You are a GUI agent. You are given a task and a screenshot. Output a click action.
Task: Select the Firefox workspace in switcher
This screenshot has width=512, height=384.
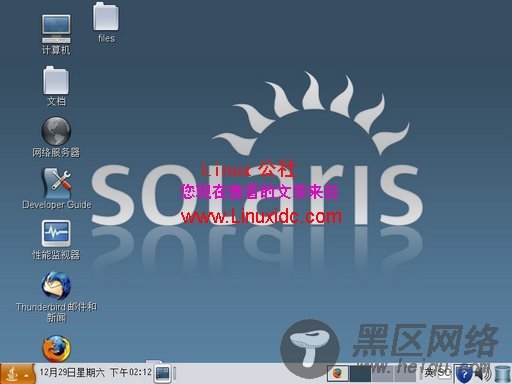(338, 373)
